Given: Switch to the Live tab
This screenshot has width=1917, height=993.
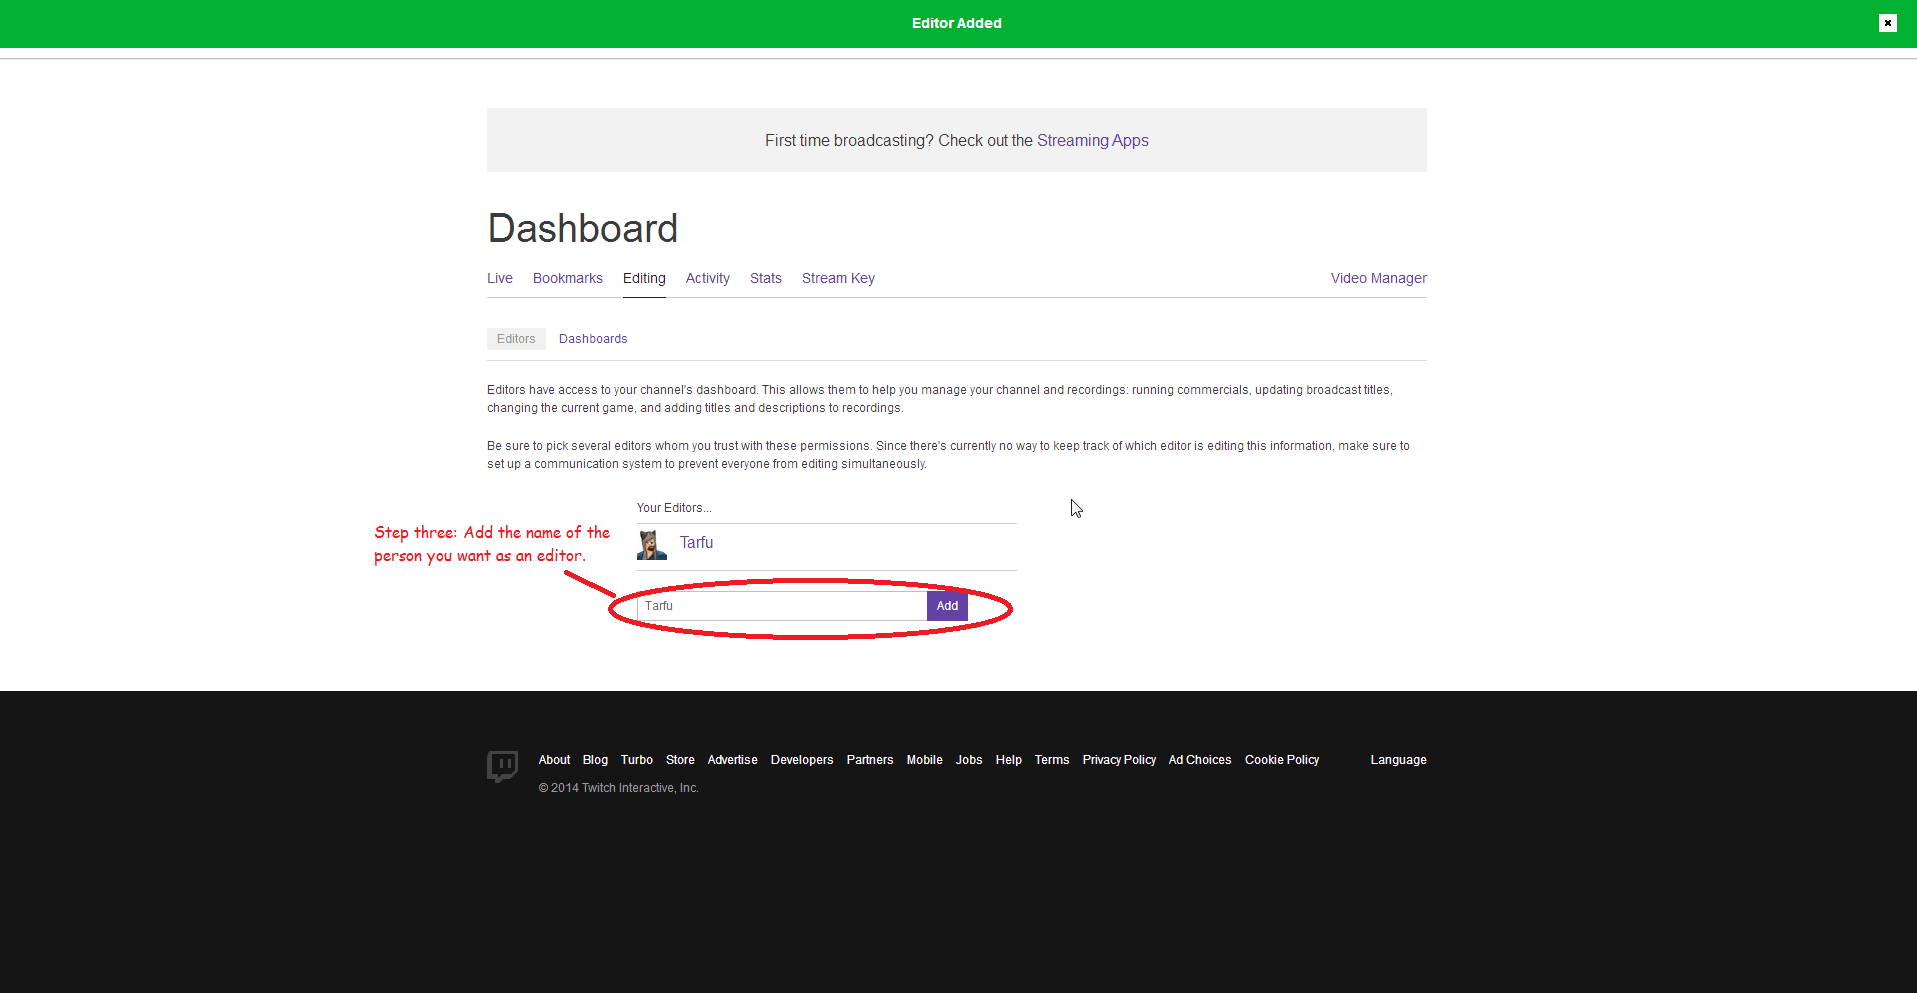Looking at the screenshot, I should click(x=500, y=278).
